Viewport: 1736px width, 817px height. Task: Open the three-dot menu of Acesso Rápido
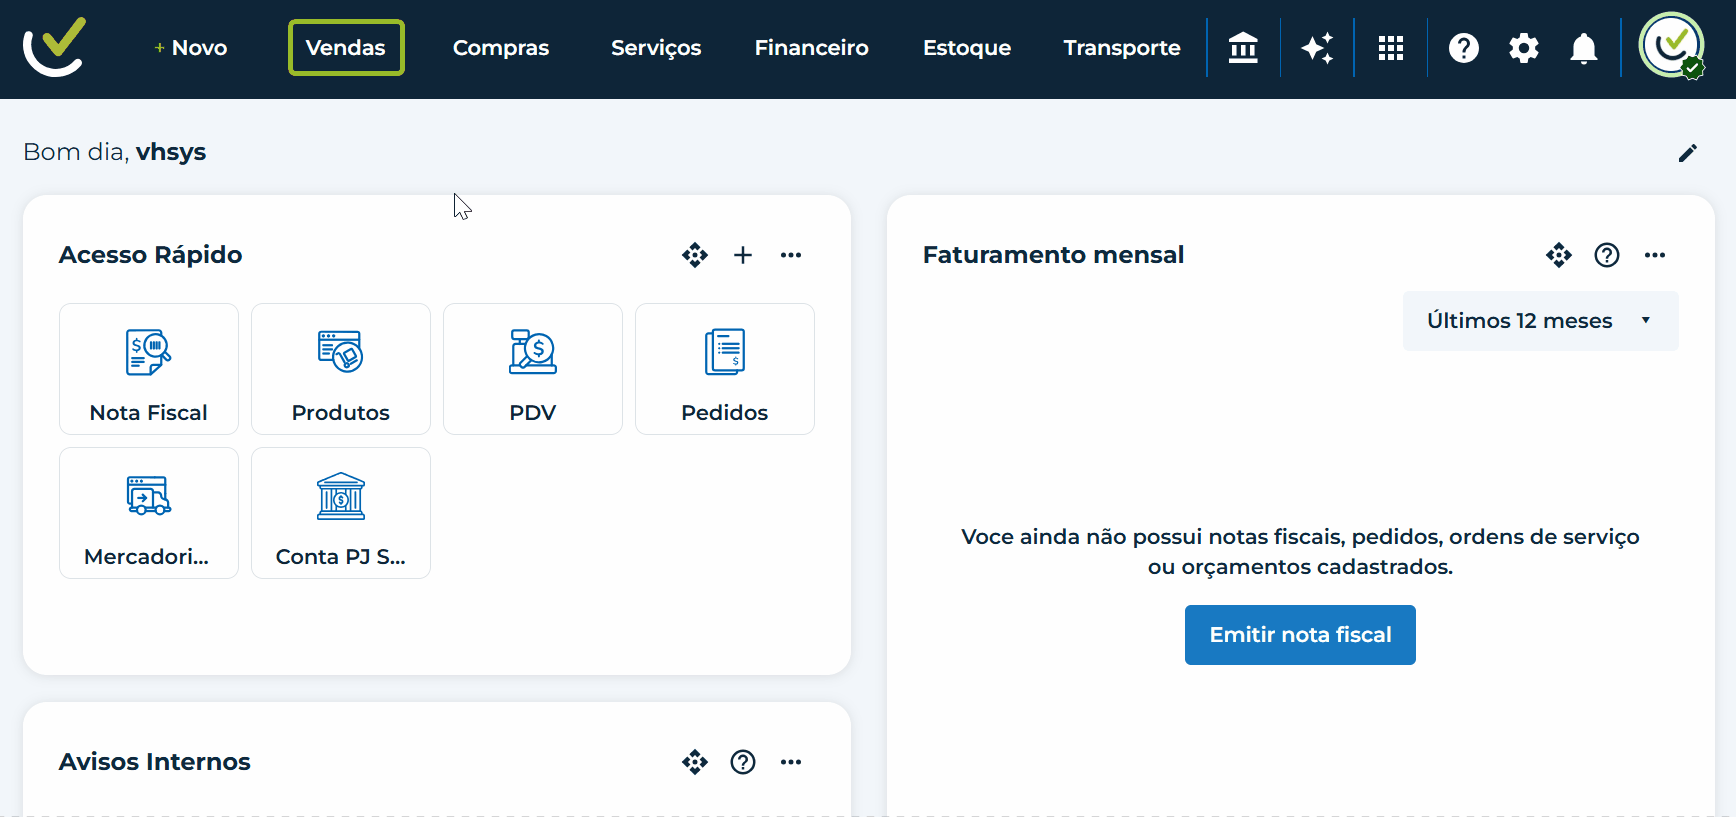791,255
